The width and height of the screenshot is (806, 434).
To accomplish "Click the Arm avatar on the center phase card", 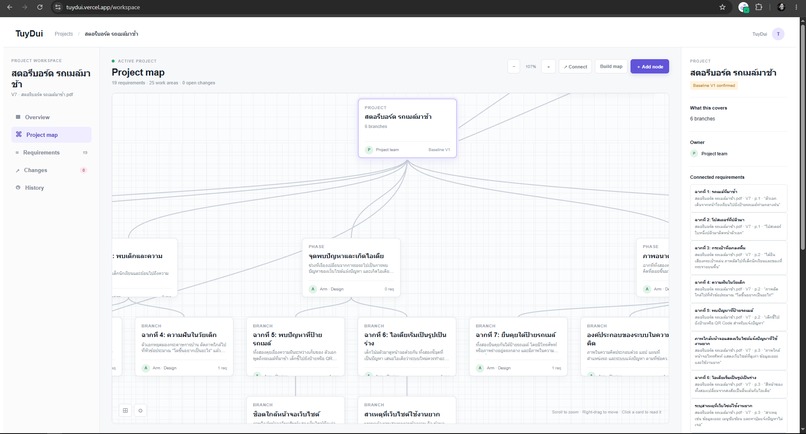I will click(x=313, y=289).
